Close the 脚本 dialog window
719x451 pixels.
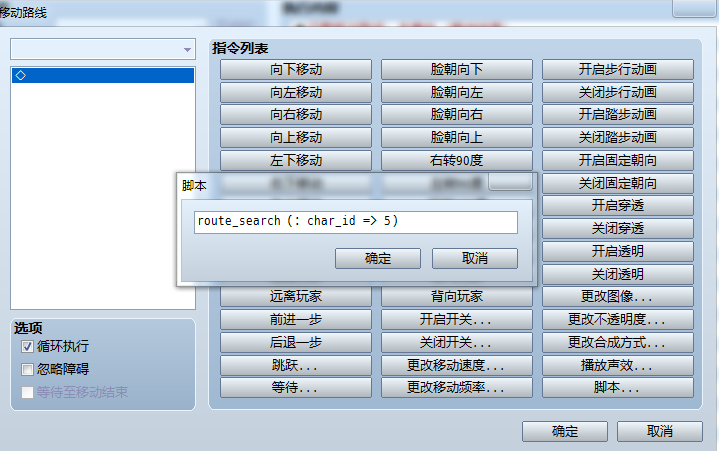[x=510, y=182]
